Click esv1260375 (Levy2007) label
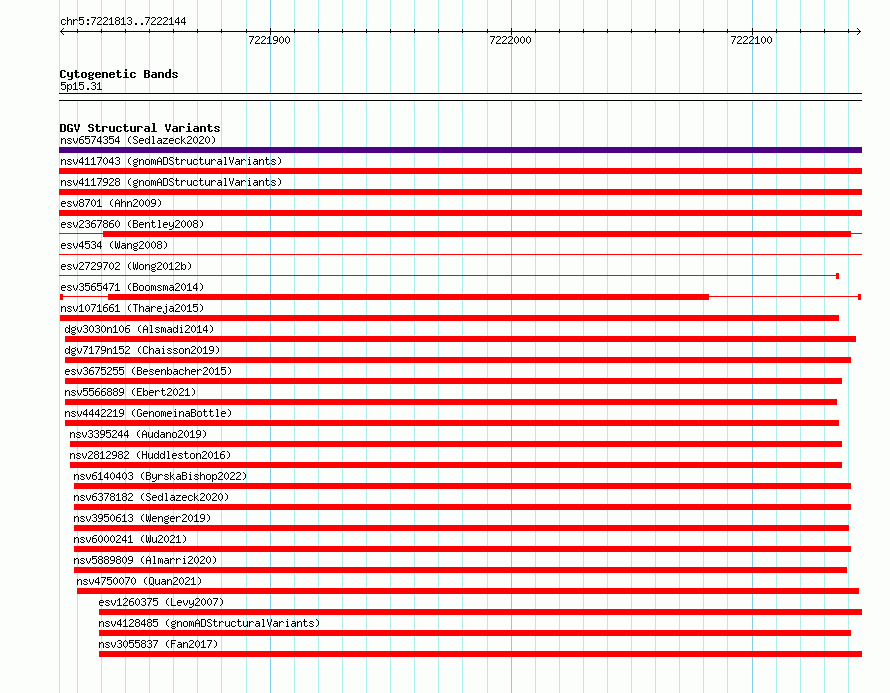Image resolution: width=890 pixels, height=693 pixels. coord(161,602)
